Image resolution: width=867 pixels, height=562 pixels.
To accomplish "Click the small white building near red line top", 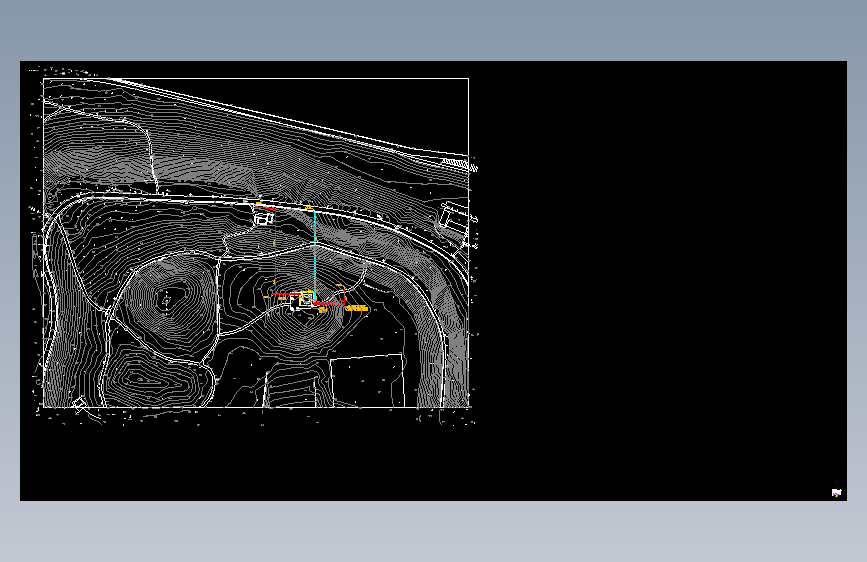I will [263, 220].
